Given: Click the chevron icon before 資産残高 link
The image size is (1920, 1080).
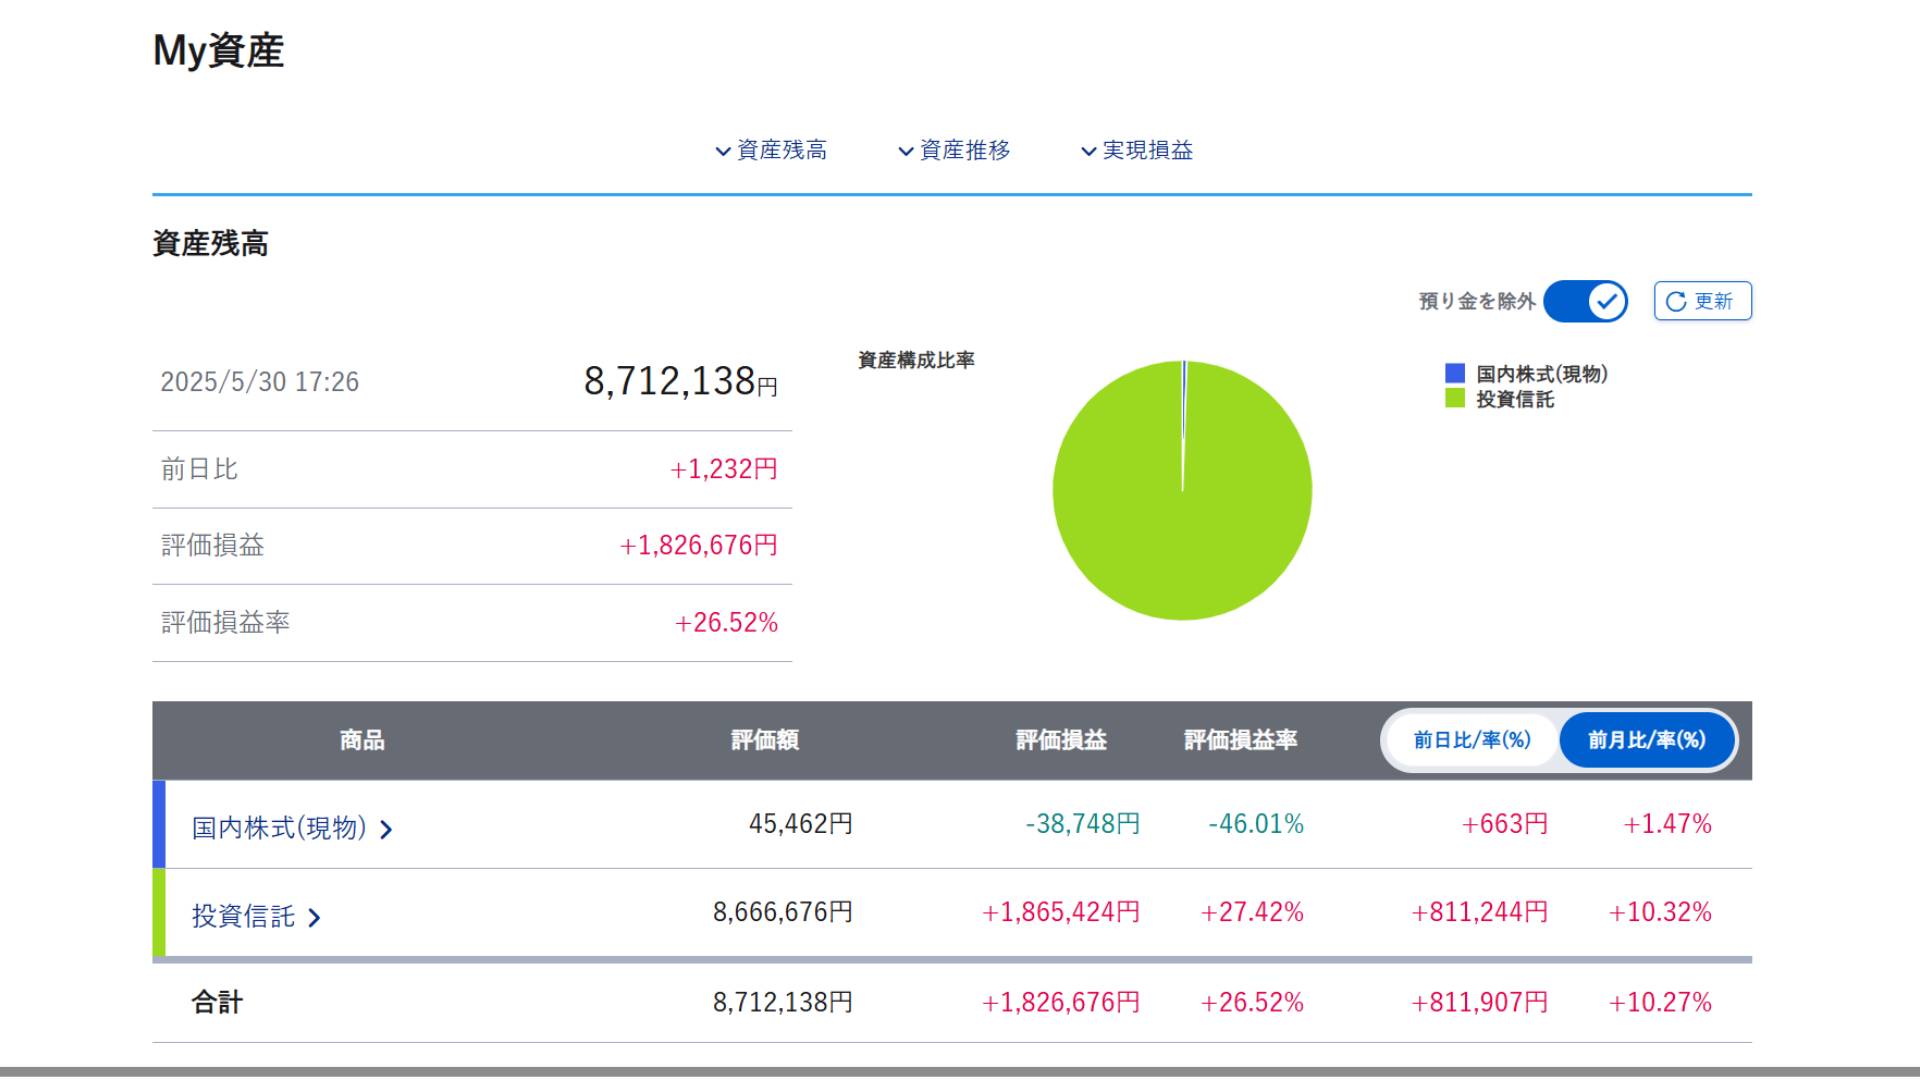Looking at the screenshot, I should pyautogui.click(x=723, y=152).
